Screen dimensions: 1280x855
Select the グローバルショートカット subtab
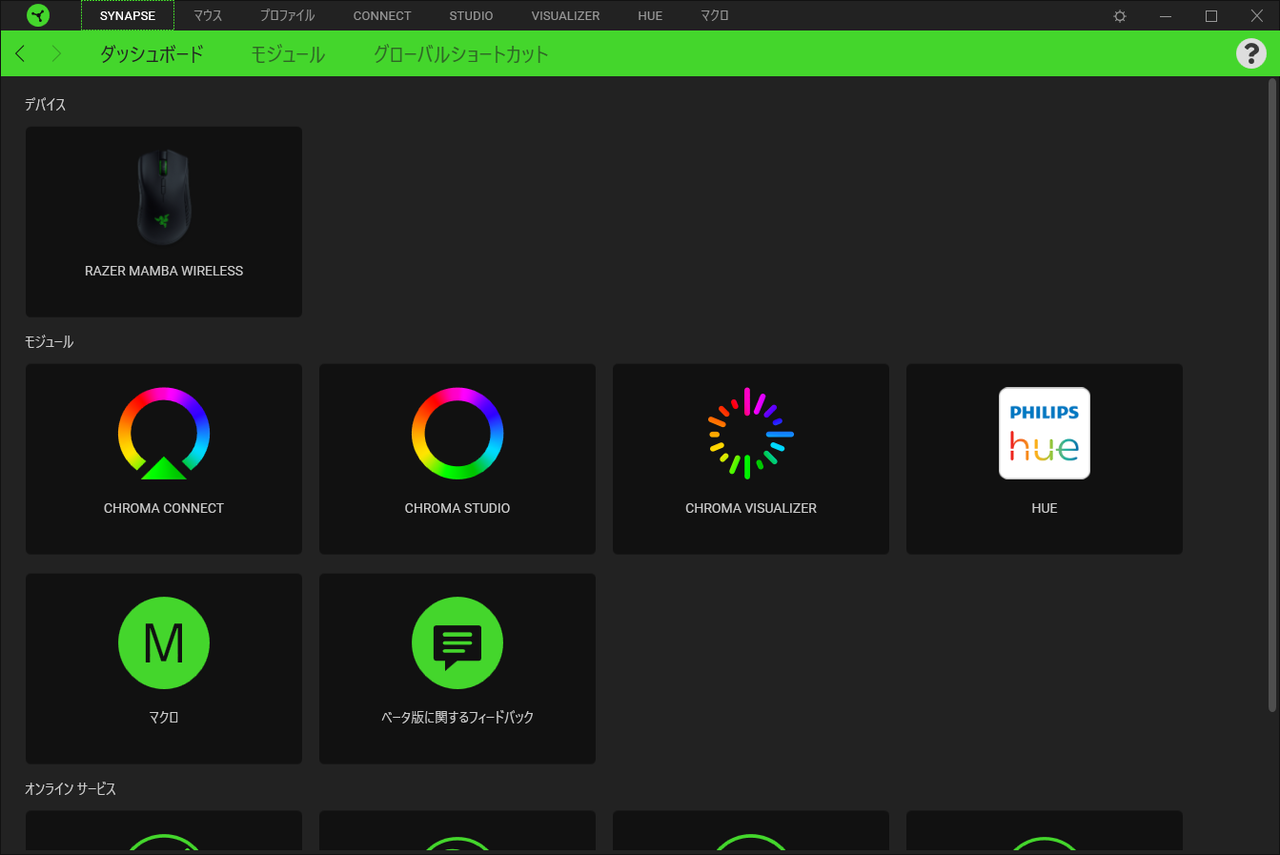click(x=461, y=54)
